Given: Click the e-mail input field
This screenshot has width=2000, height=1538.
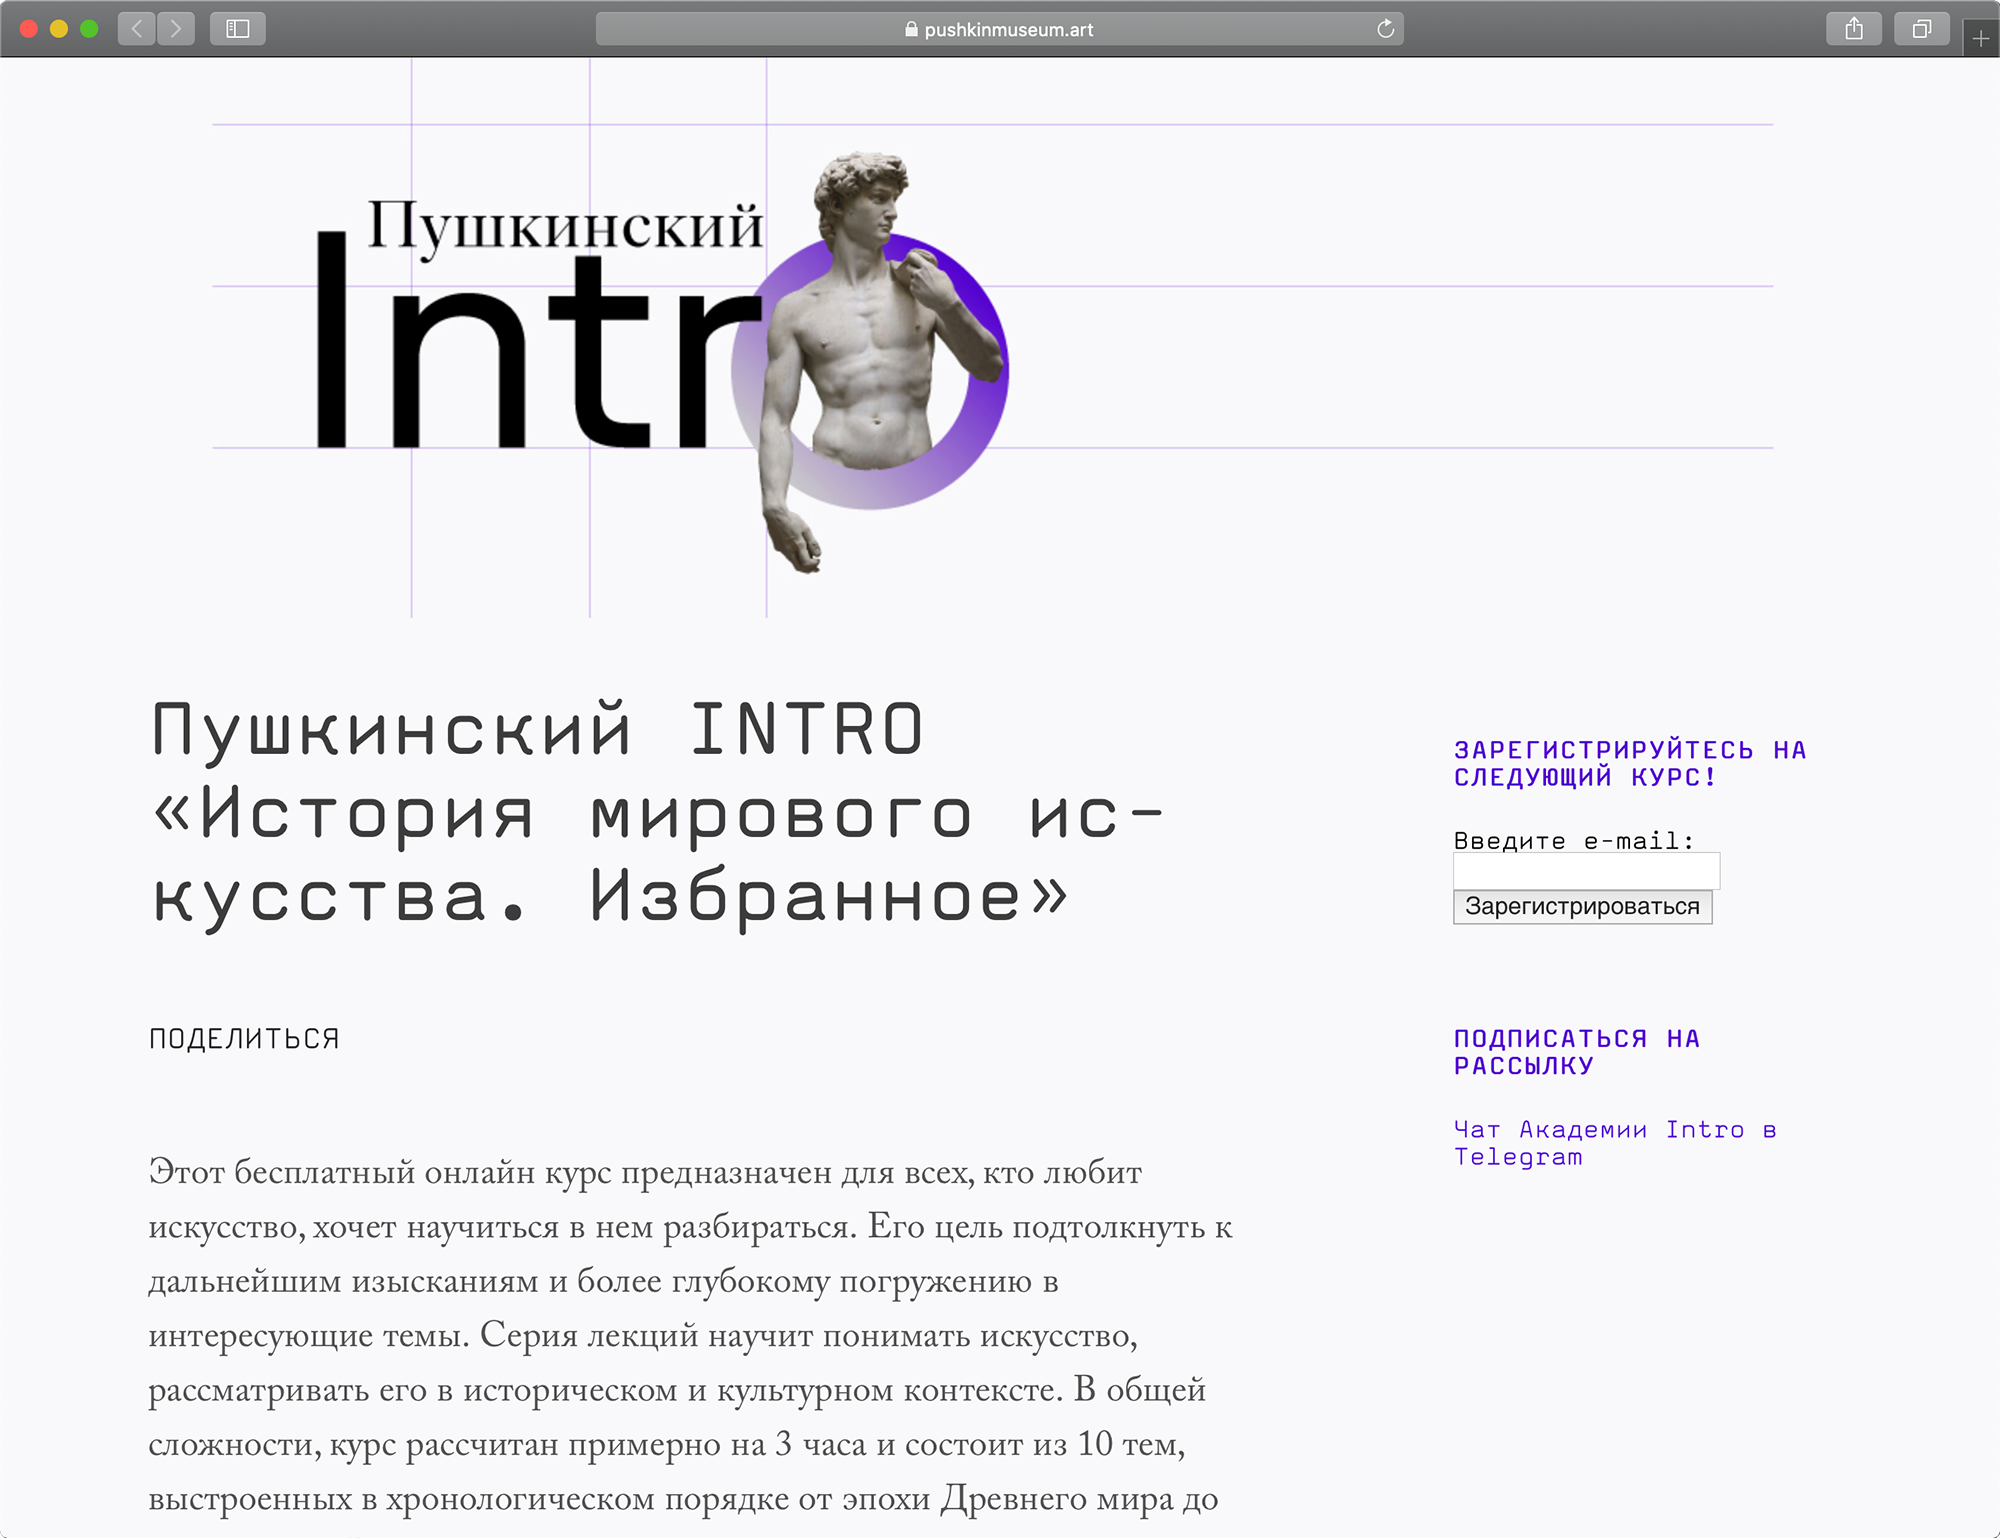Looking at the screenshot, I should pos(1586,871).
